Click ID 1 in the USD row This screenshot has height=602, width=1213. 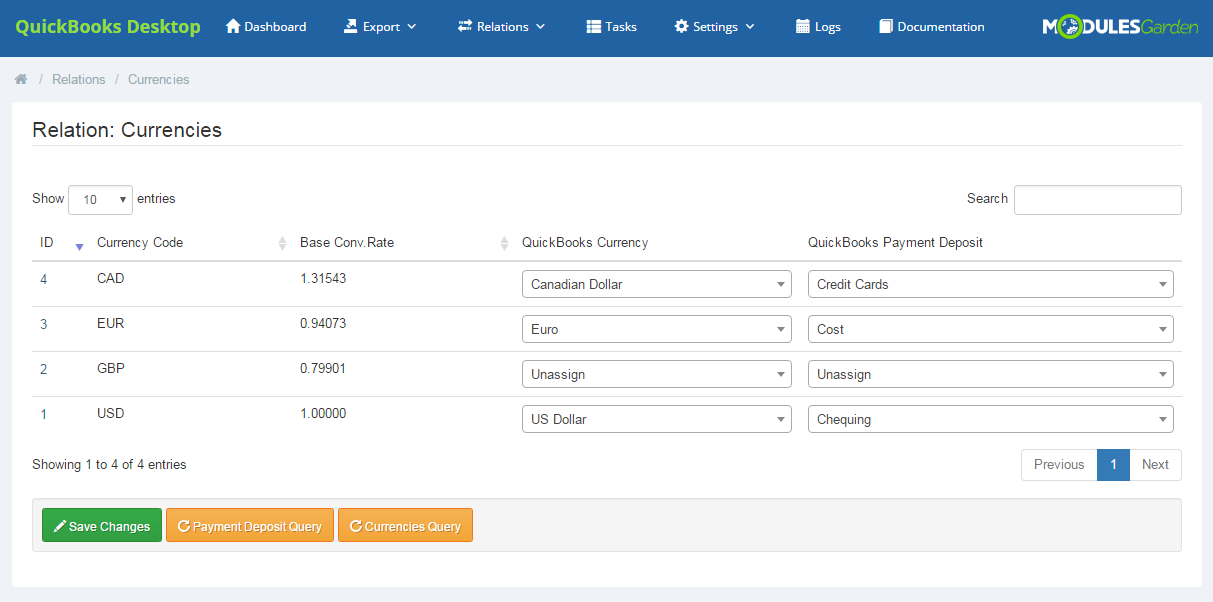(x=44, y=414)
